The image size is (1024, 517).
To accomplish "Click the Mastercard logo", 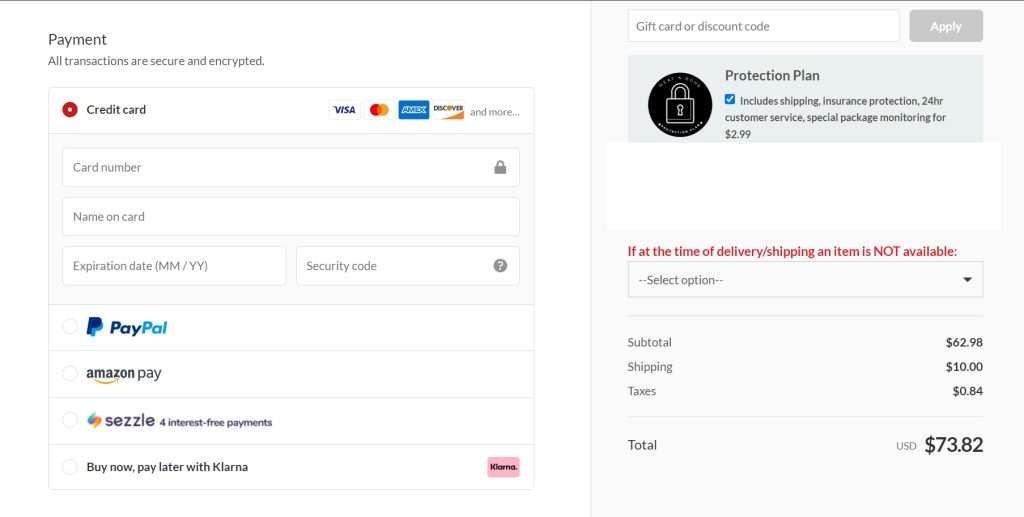I will coord(379,110).
